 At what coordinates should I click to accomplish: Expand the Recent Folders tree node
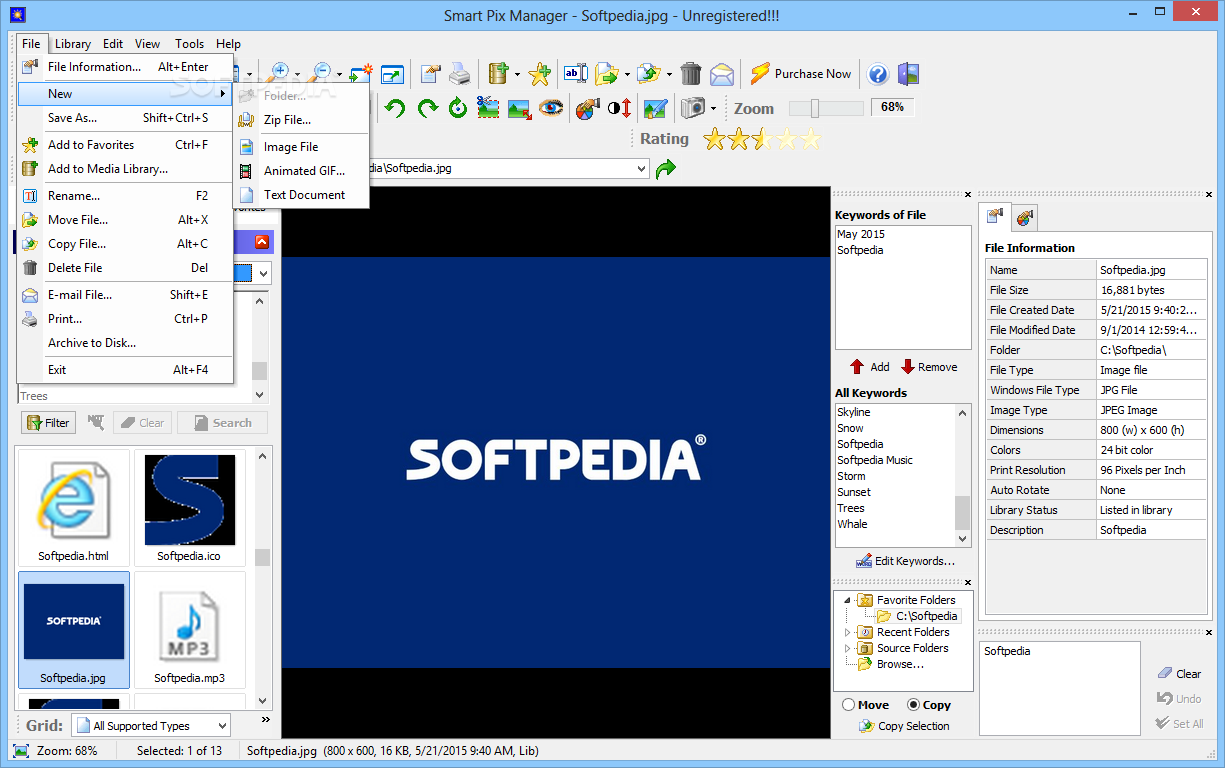(848, 632)
